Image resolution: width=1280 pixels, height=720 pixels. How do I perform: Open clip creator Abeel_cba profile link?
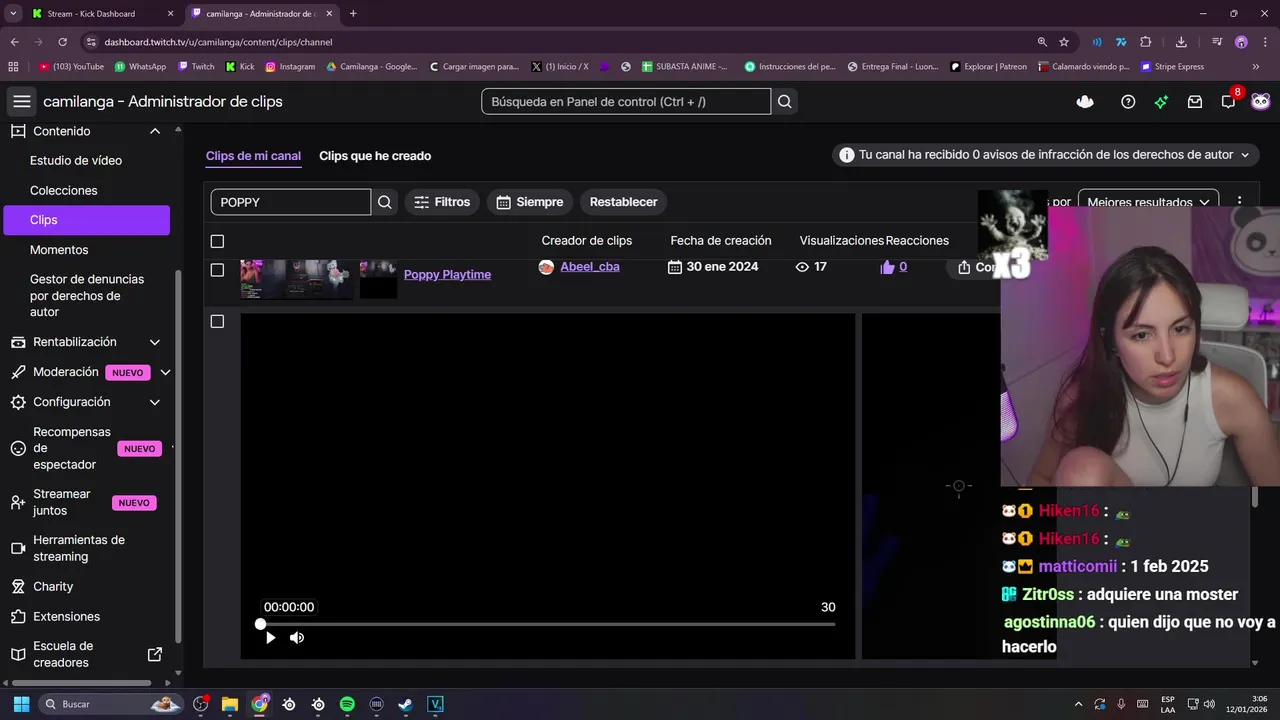pyautogui.click(x=590, y=267)
